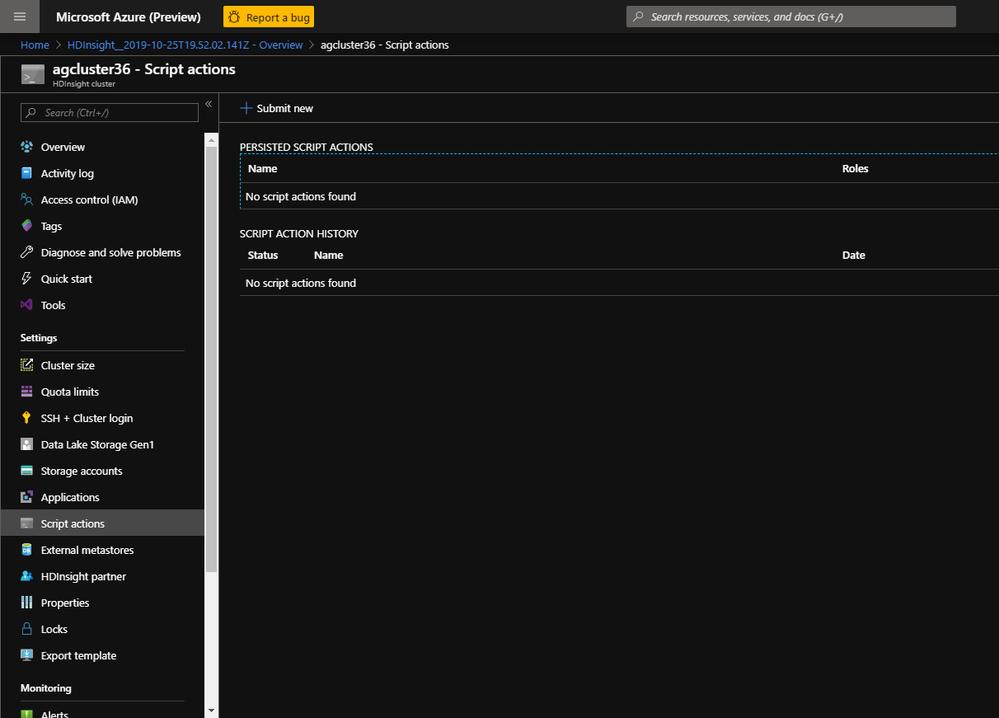Click the Storage accounts icon
Image resolution: width=999 pixels, height=718 pixels.
27,471
